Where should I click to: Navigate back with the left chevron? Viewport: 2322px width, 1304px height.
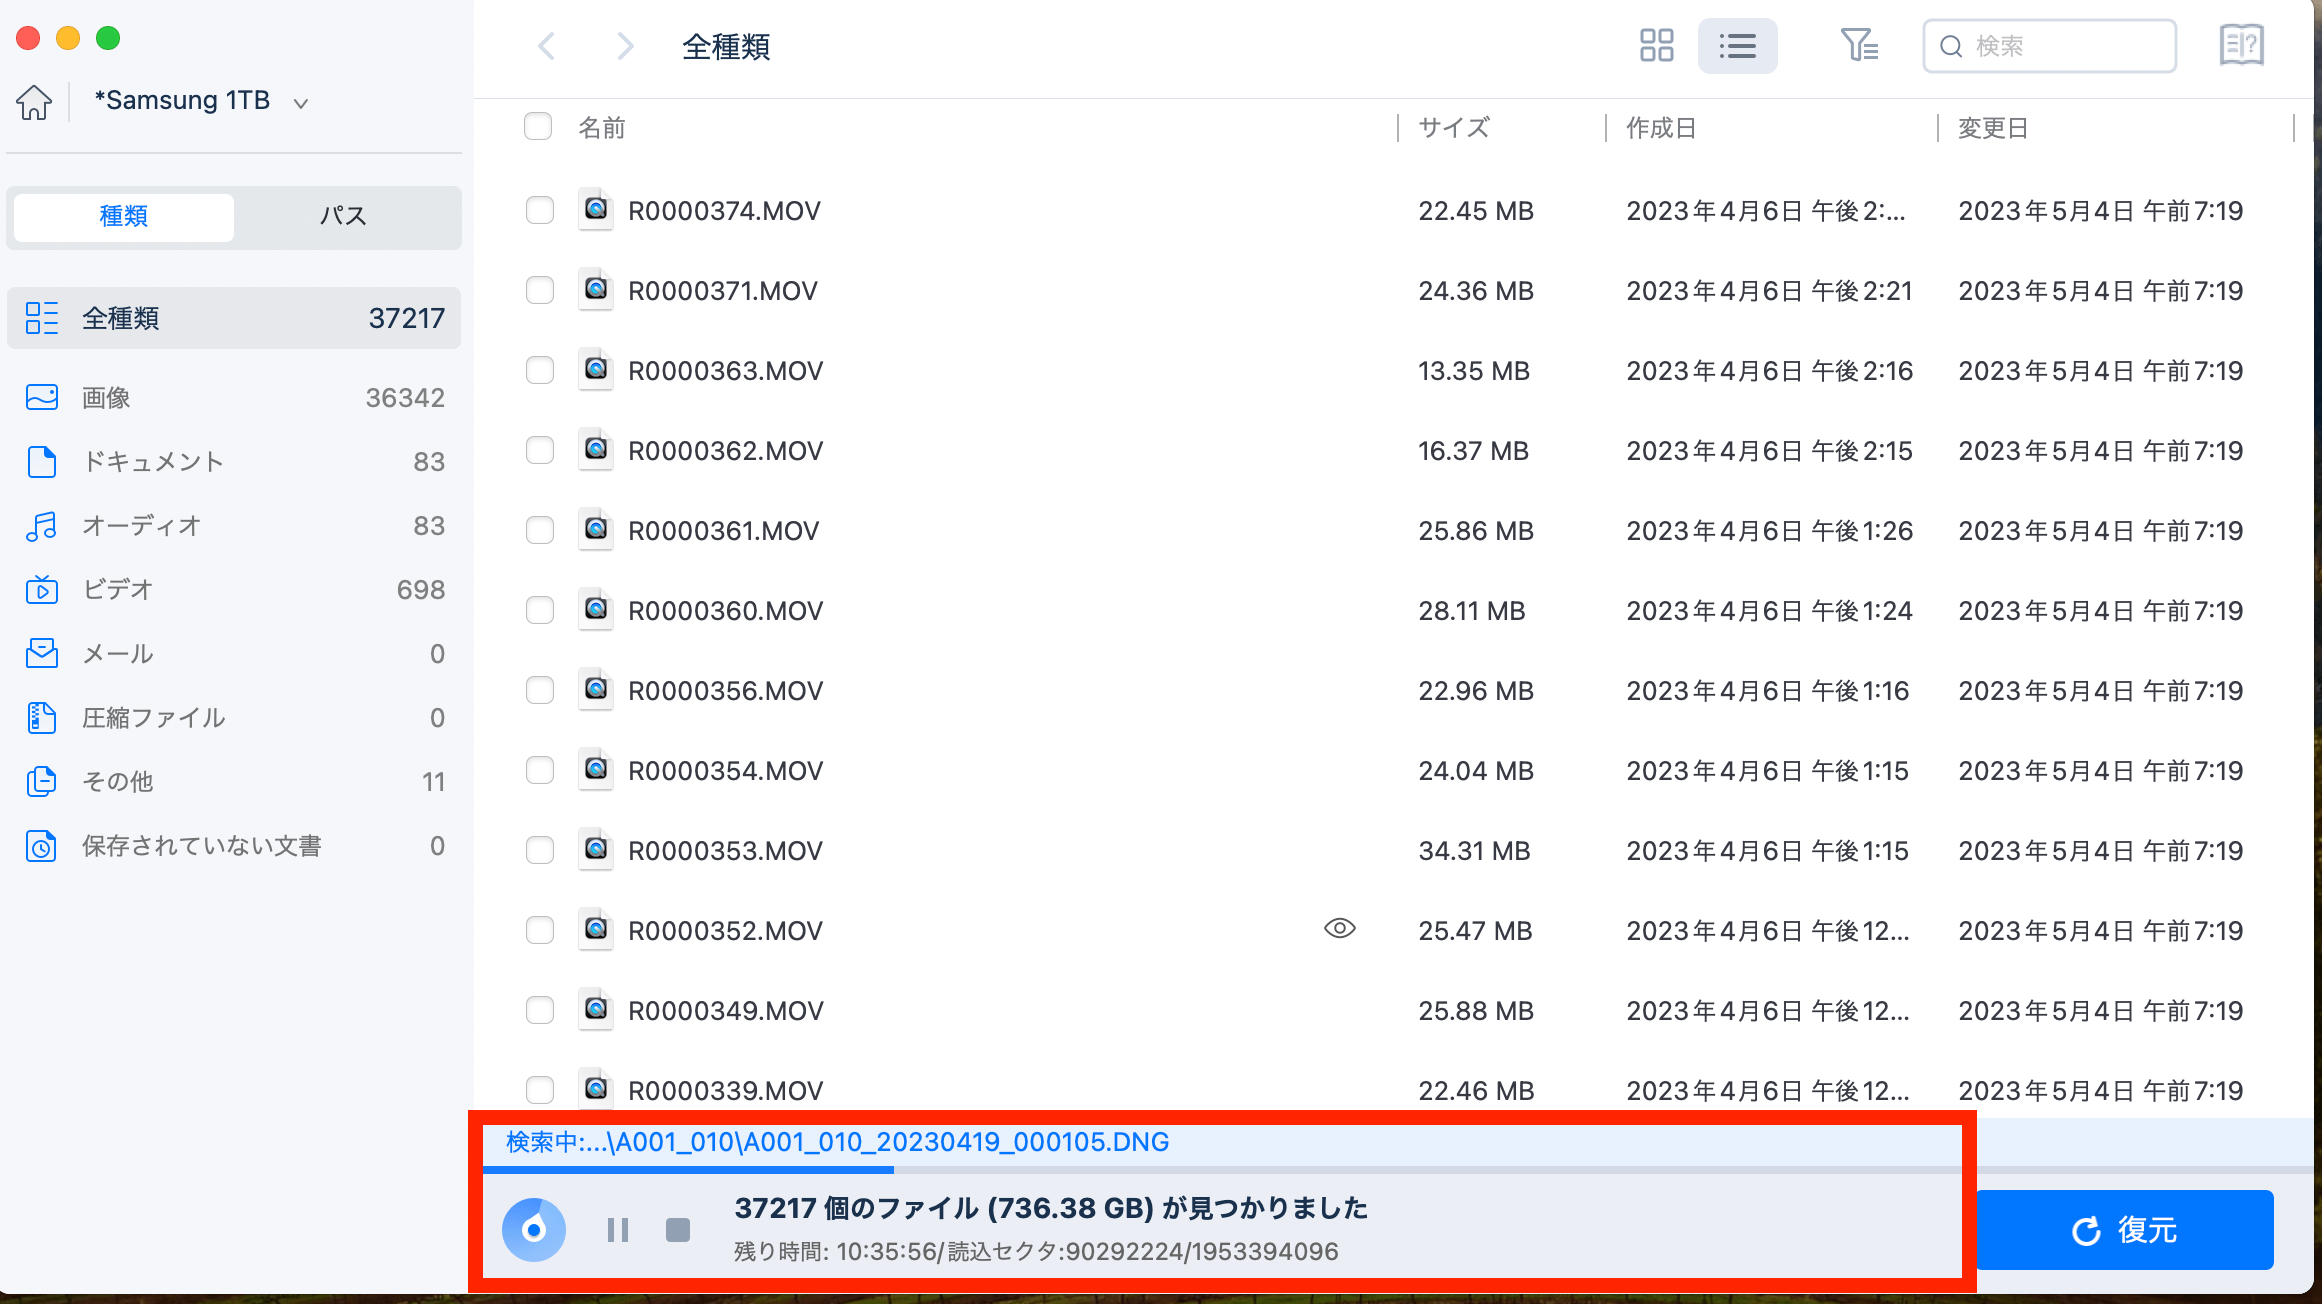click(x=546, y=46)
